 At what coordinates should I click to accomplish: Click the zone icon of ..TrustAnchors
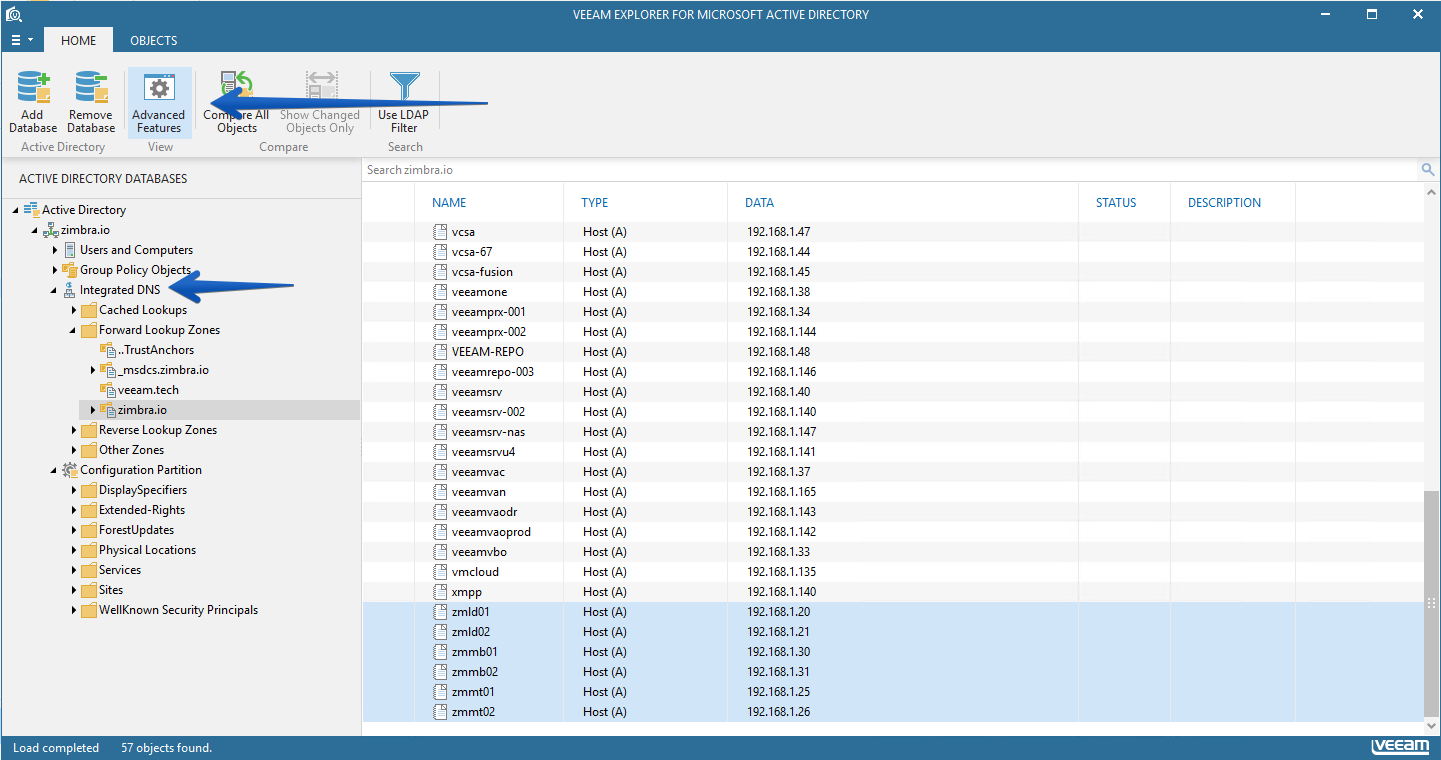pyautogui.click(x=108, y=350)
